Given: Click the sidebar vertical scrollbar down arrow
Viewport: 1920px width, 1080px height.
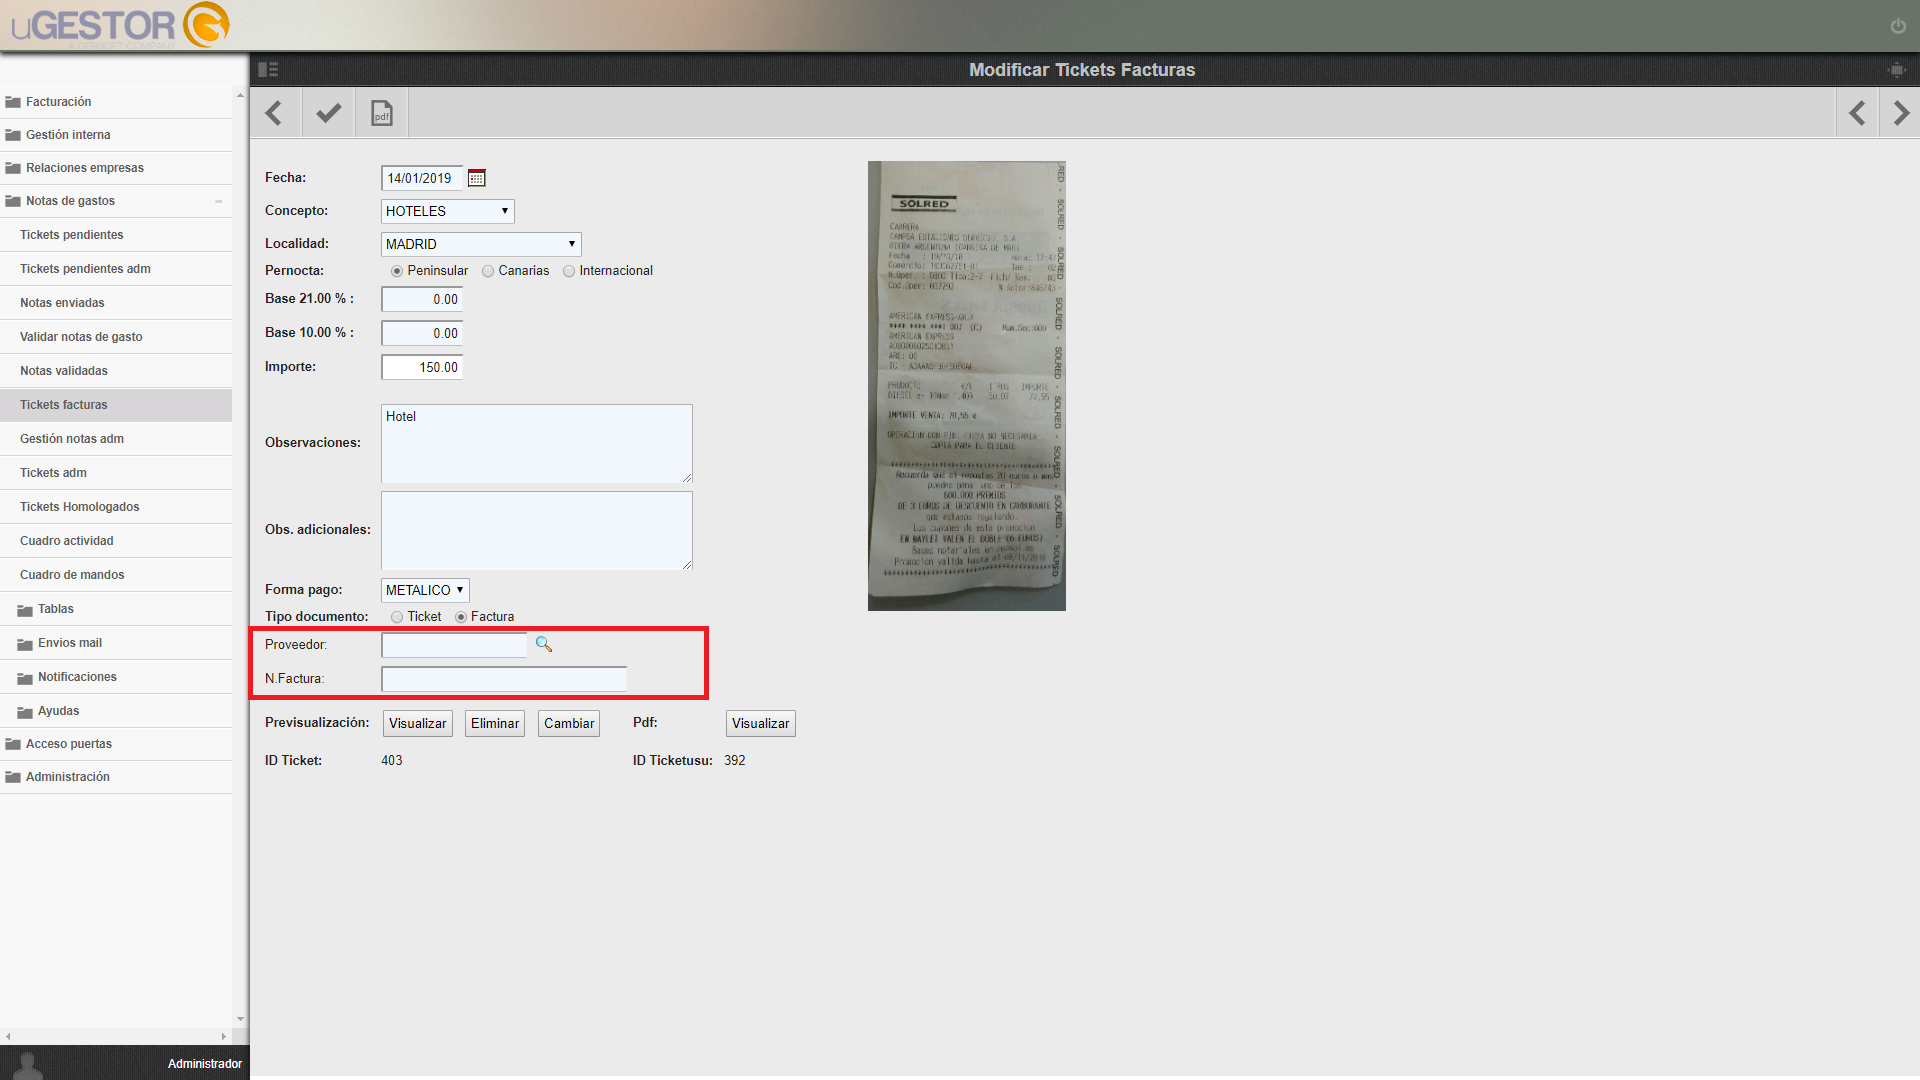Looking at the screenshot, I should pyautogui.click(x=240, y=1019).
